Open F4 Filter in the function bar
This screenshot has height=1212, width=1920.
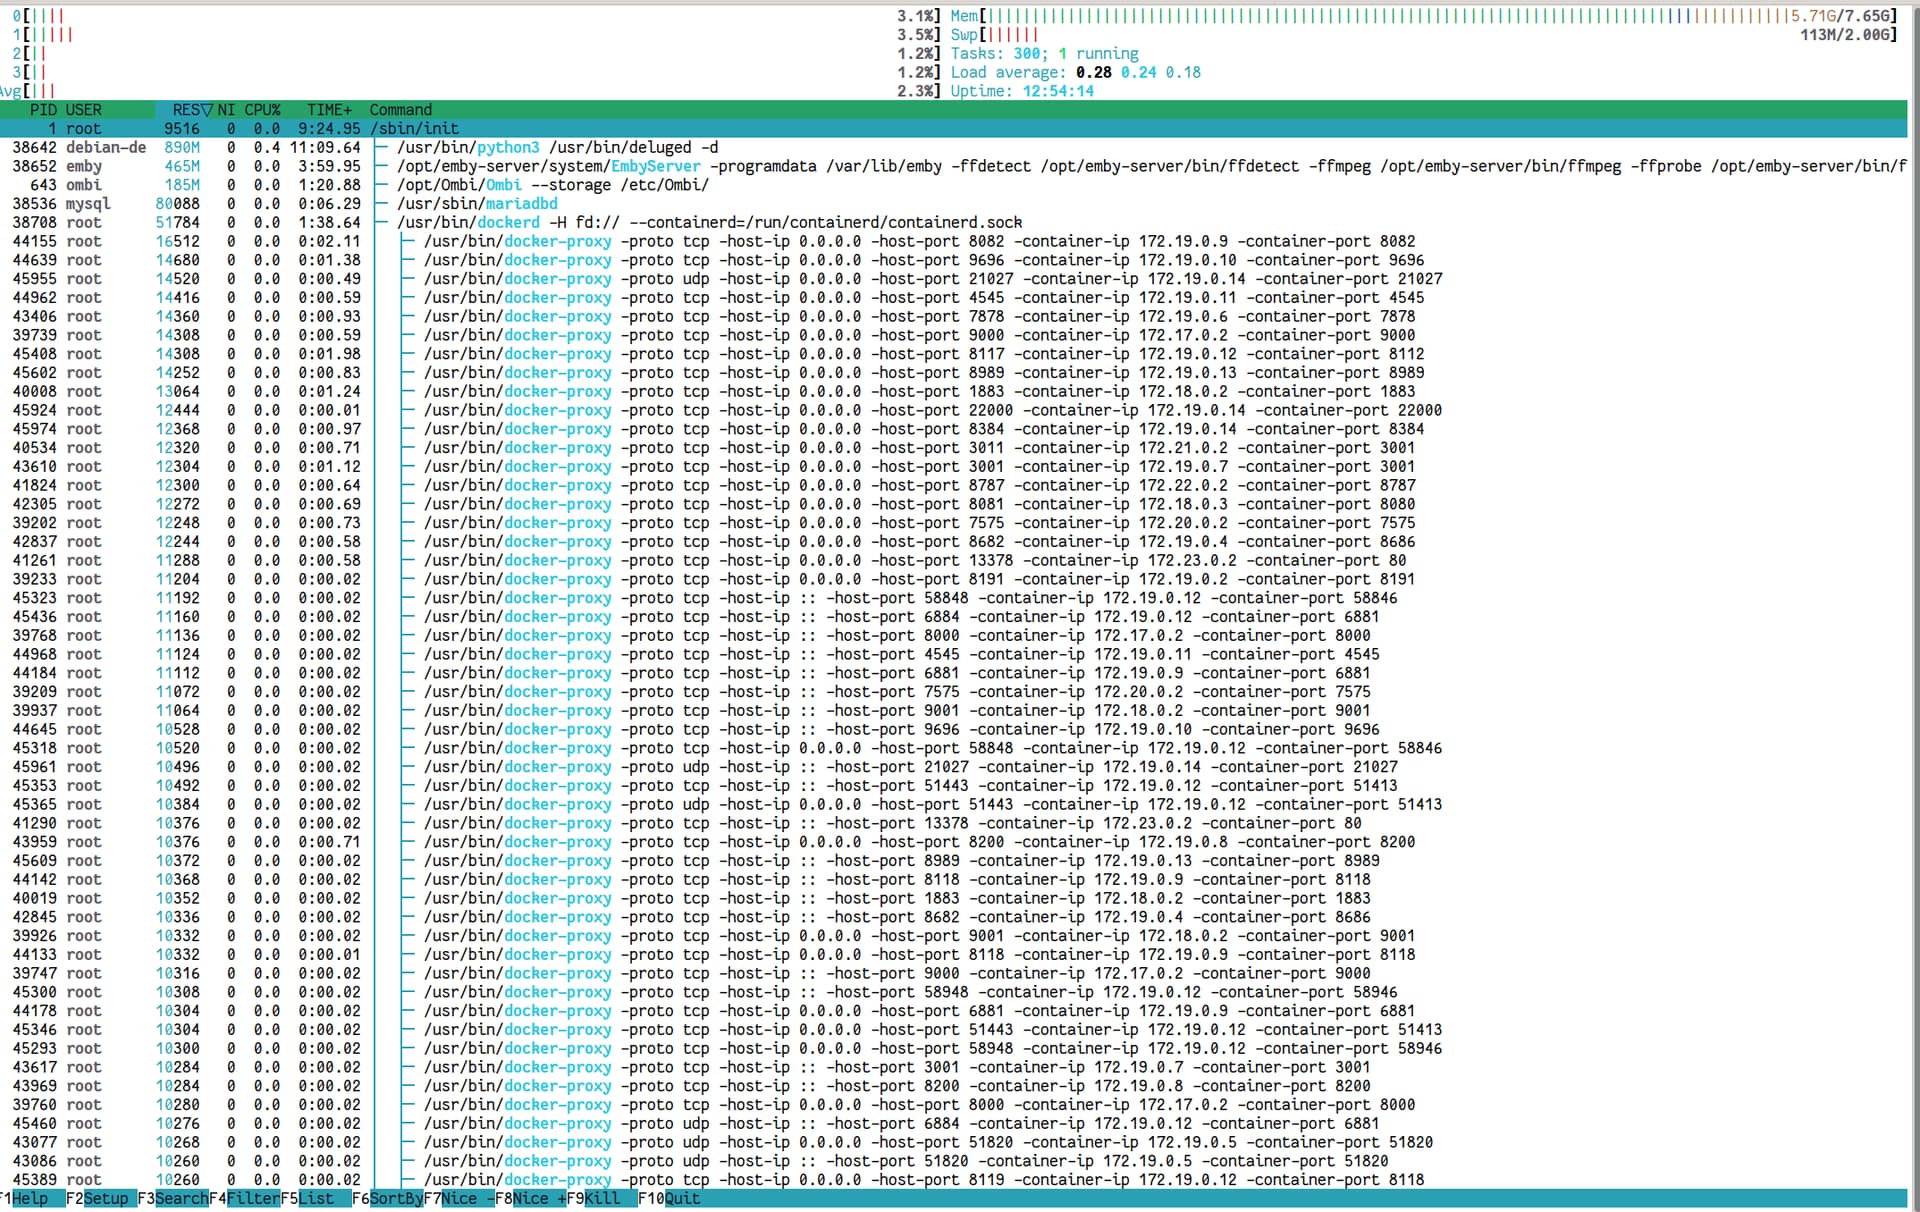point(245,1198)
